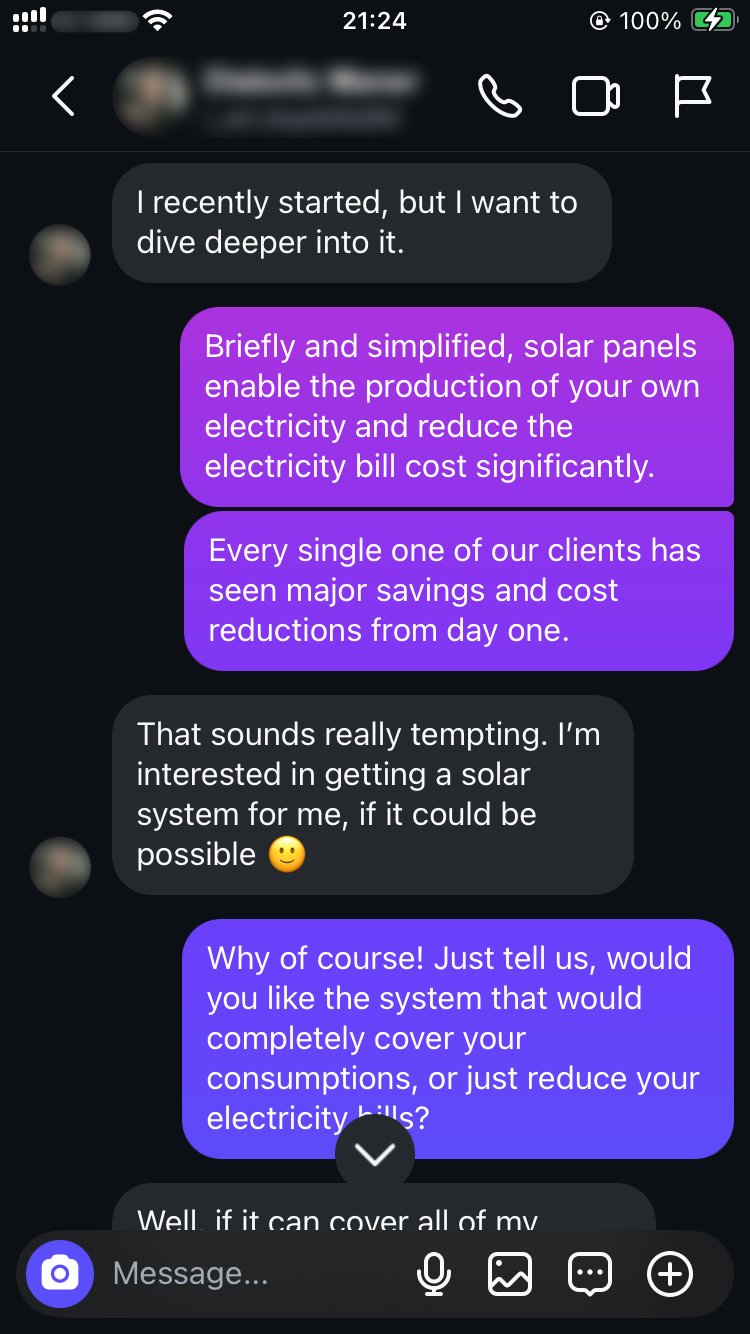Start an audio call with phone icon
Screen dimensions: 750x1334
click(x=500, y=96)
